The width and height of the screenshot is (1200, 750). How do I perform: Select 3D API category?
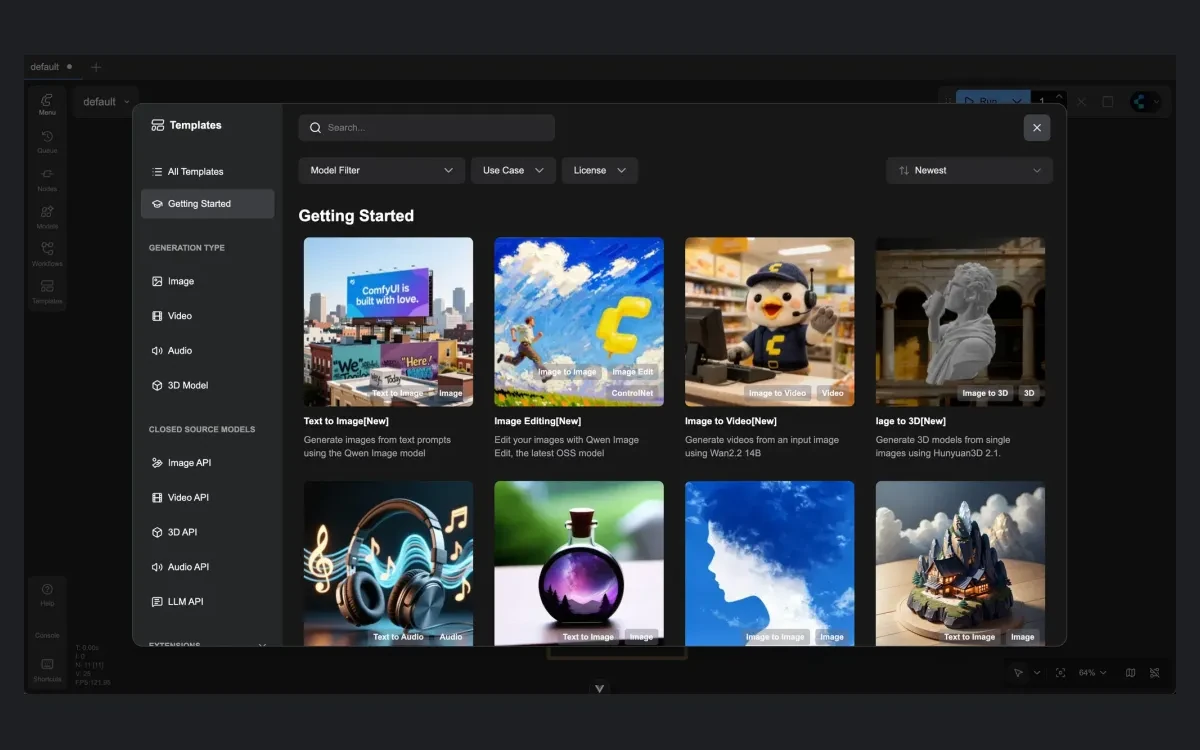(x=207, y=532)
